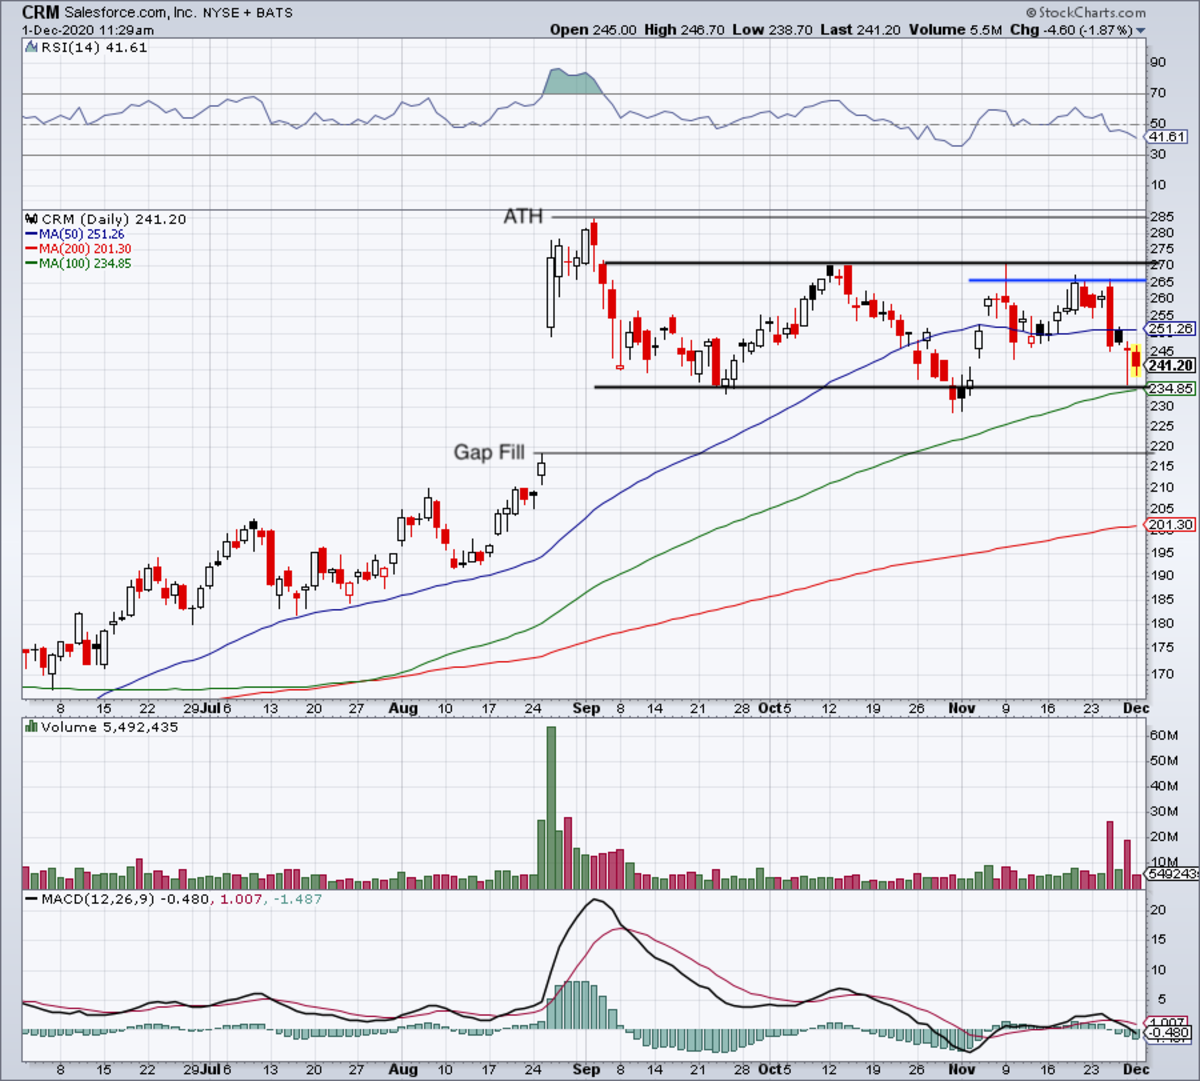
Task: Click the Volume 5,492,435 legend text
Action: (x=110, y=727)
